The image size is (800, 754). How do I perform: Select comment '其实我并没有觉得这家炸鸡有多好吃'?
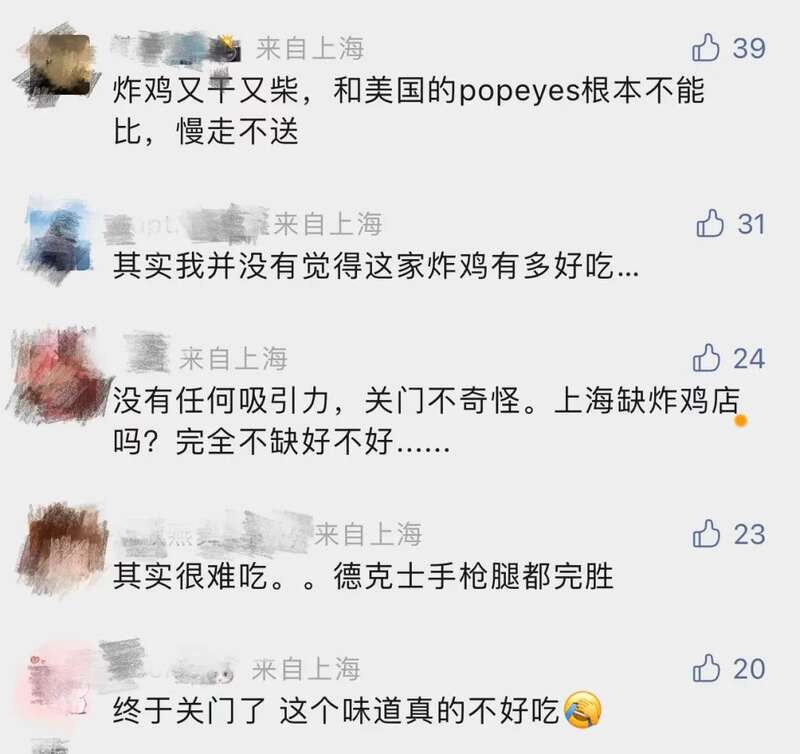tap(376, 266)
